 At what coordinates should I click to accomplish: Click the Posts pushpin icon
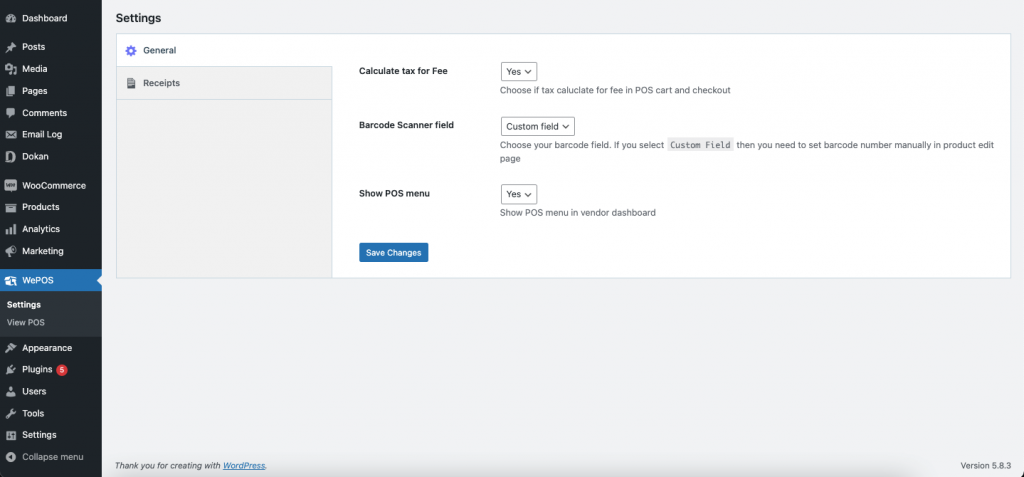[x=11, y=47]
